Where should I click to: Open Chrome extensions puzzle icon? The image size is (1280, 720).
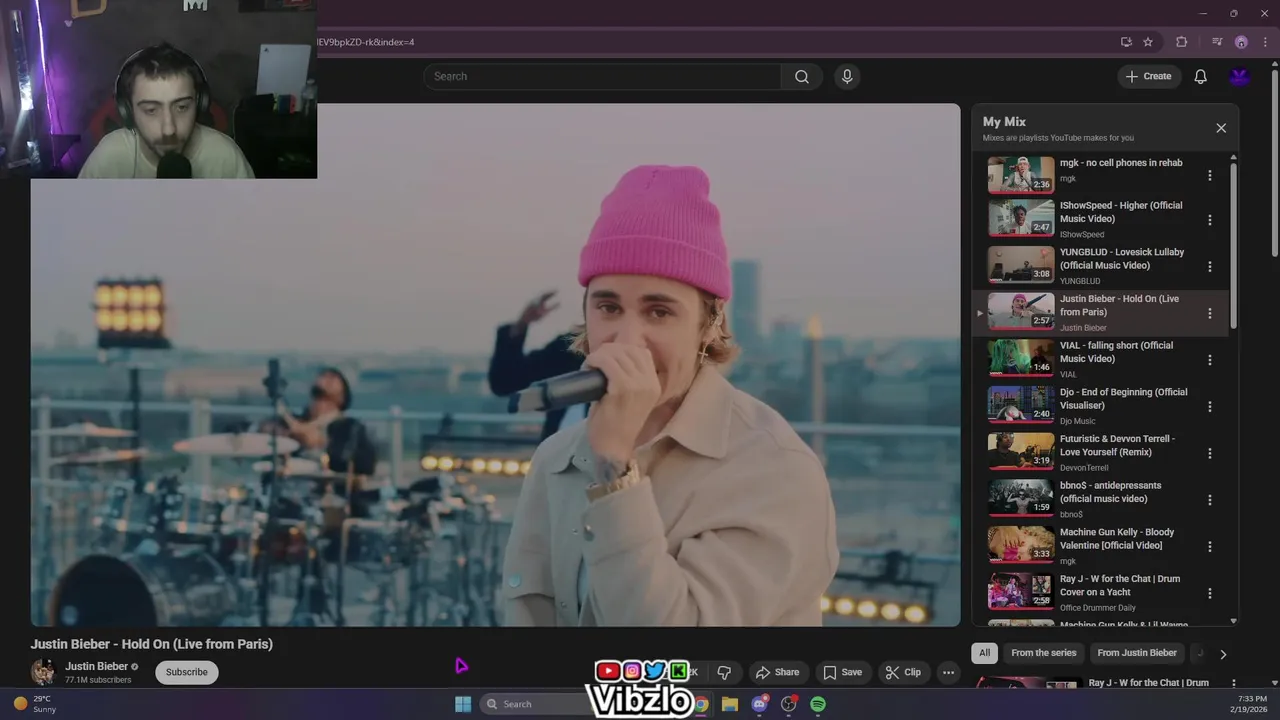1182,42
